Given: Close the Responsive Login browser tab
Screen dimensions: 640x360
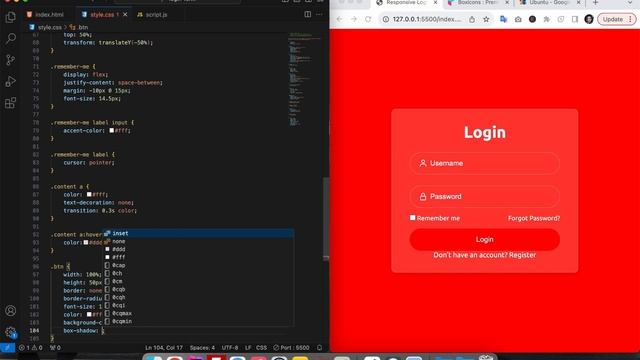Looking at the screenshot, I should 435,3.
